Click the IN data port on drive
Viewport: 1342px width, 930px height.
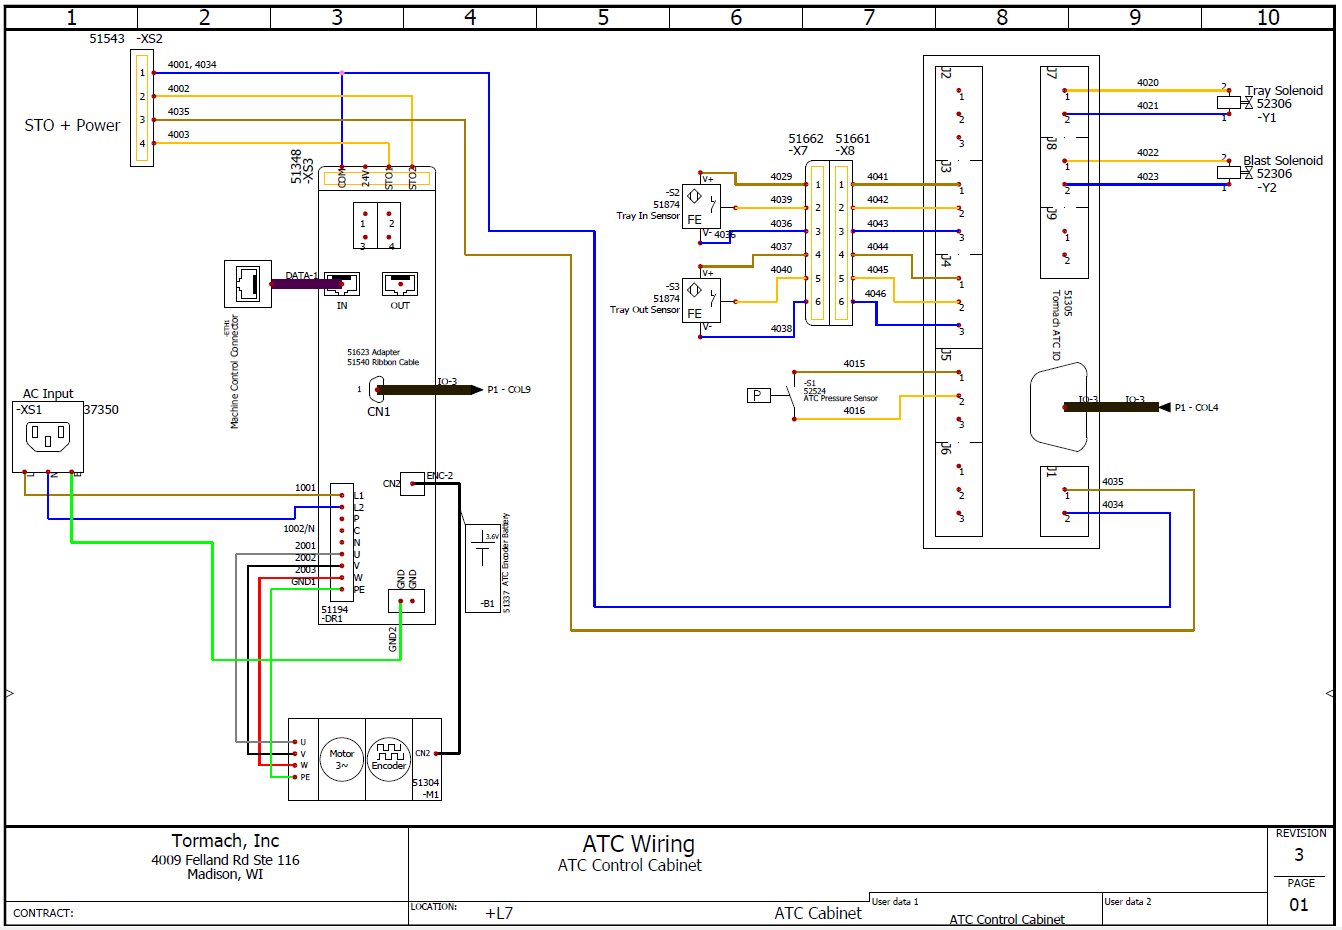point(342,284)
